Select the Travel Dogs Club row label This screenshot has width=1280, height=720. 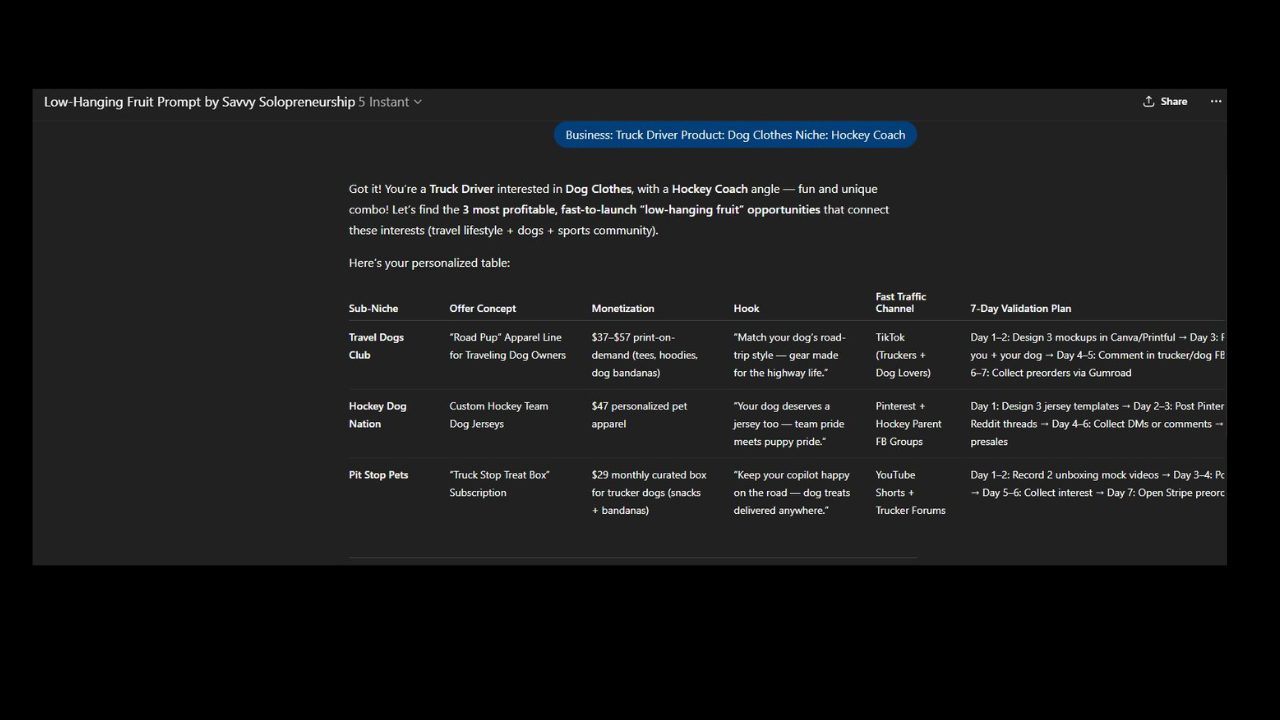376,346
